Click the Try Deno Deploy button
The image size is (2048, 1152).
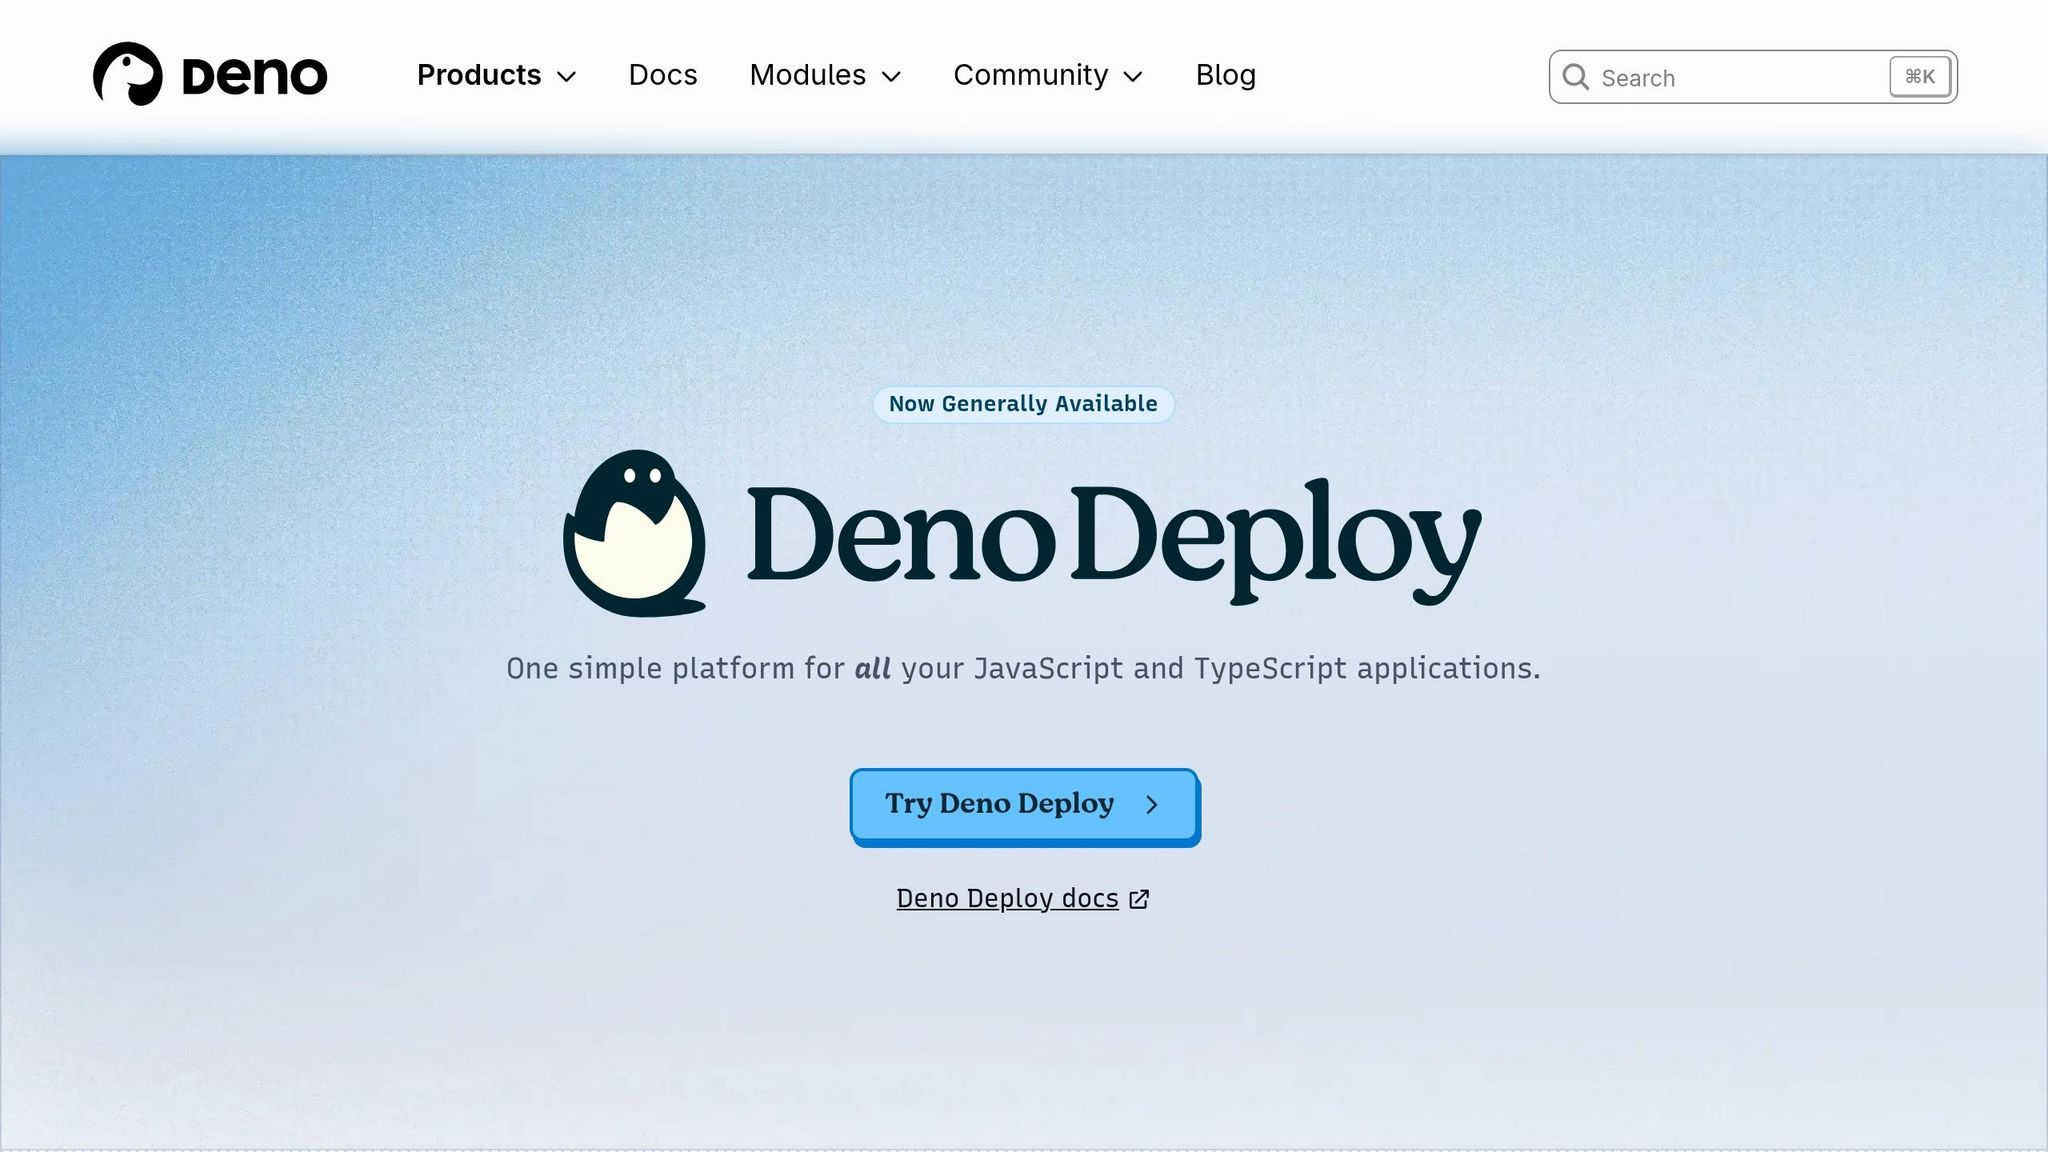tap(1023, 805)
